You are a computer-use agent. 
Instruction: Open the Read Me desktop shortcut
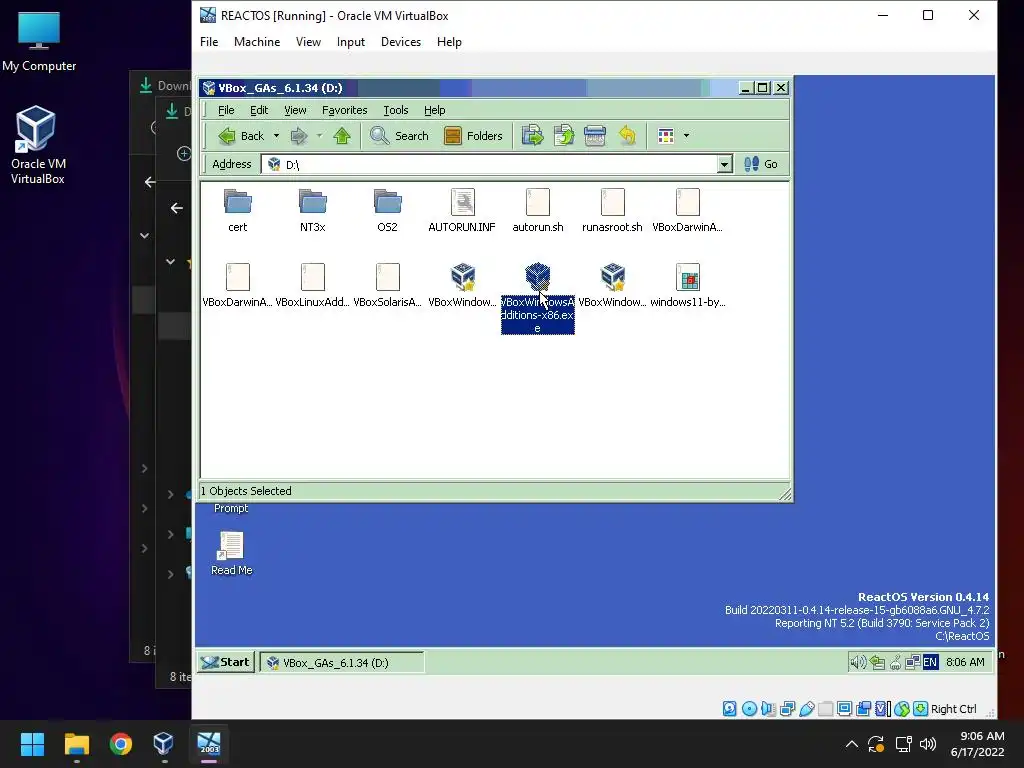231,553
